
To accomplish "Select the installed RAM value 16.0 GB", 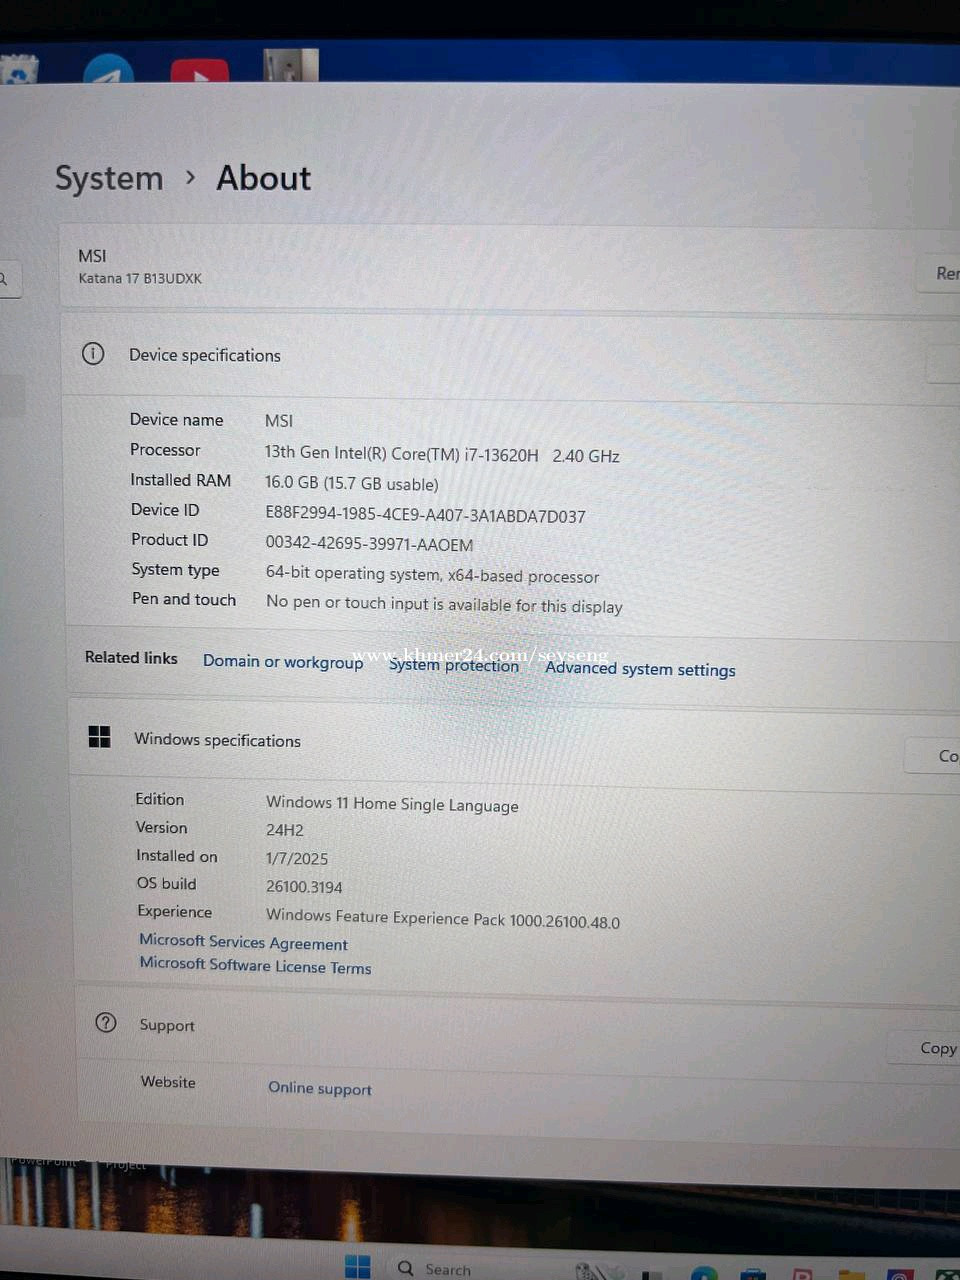I will [352, 483].
